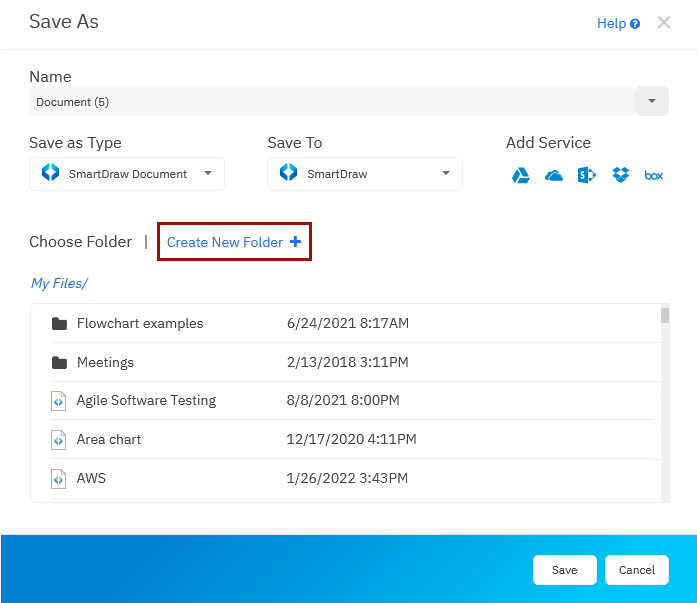Expand the Name field dropdown arrow
The width and height of the screenshot is (697, 603).
pyautogui.click(x=652, y=101)
